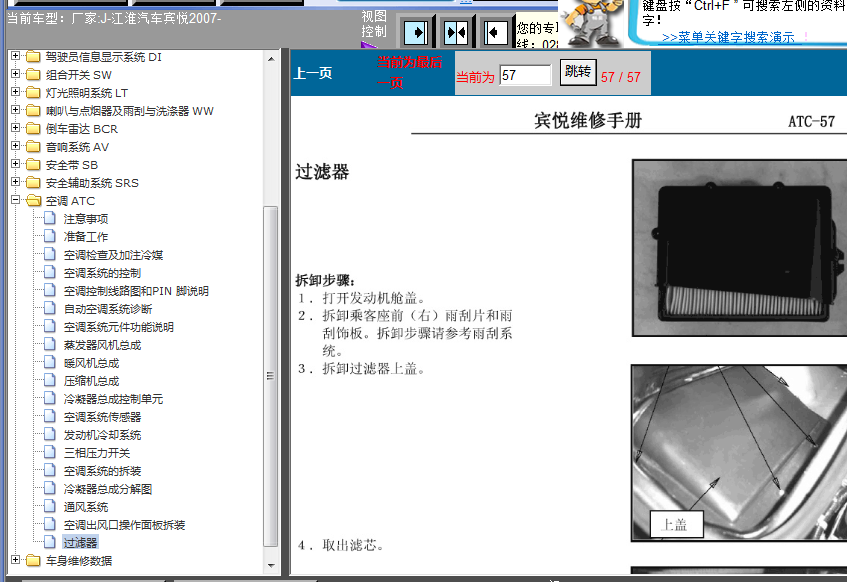This screenshot has height=582, width=847.
Task: Select the 安全辅助系统 SRS folder label
Action: pos(92,183)
